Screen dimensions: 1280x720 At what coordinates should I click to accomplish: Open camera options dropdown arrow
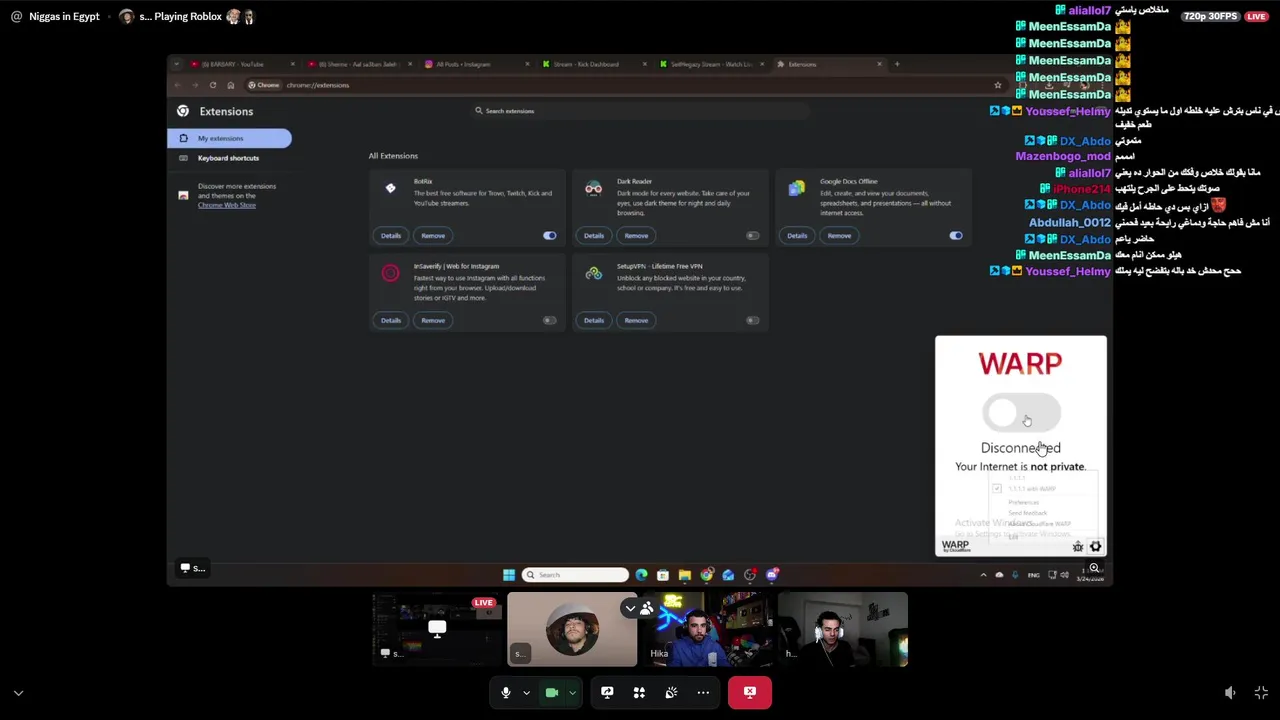click(572, 692)
